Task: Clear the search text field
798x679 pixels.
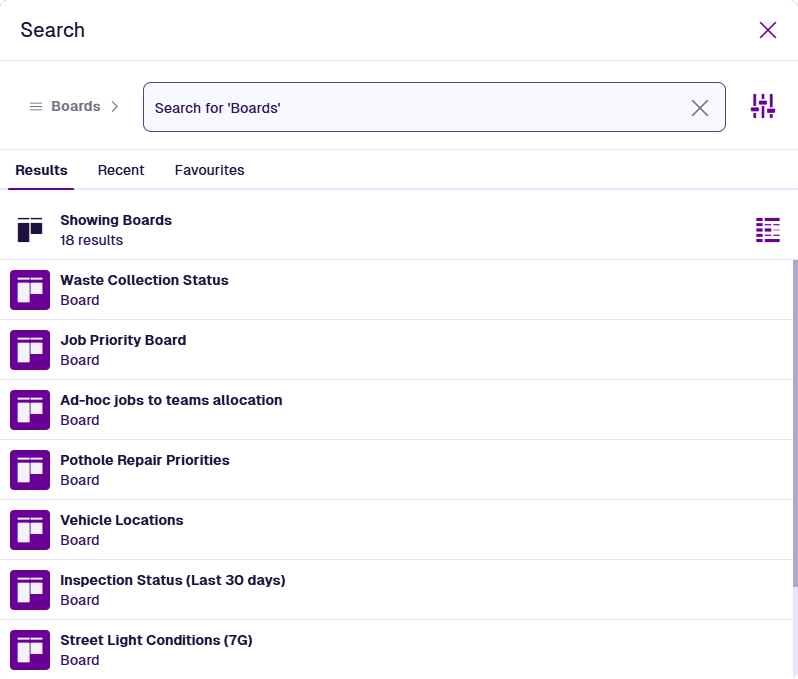Action: [700, 108]
